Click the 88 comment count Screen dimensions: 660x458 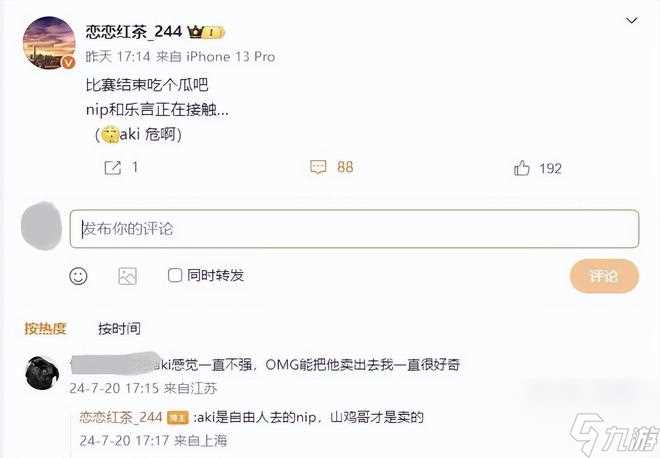click(345, 167)
